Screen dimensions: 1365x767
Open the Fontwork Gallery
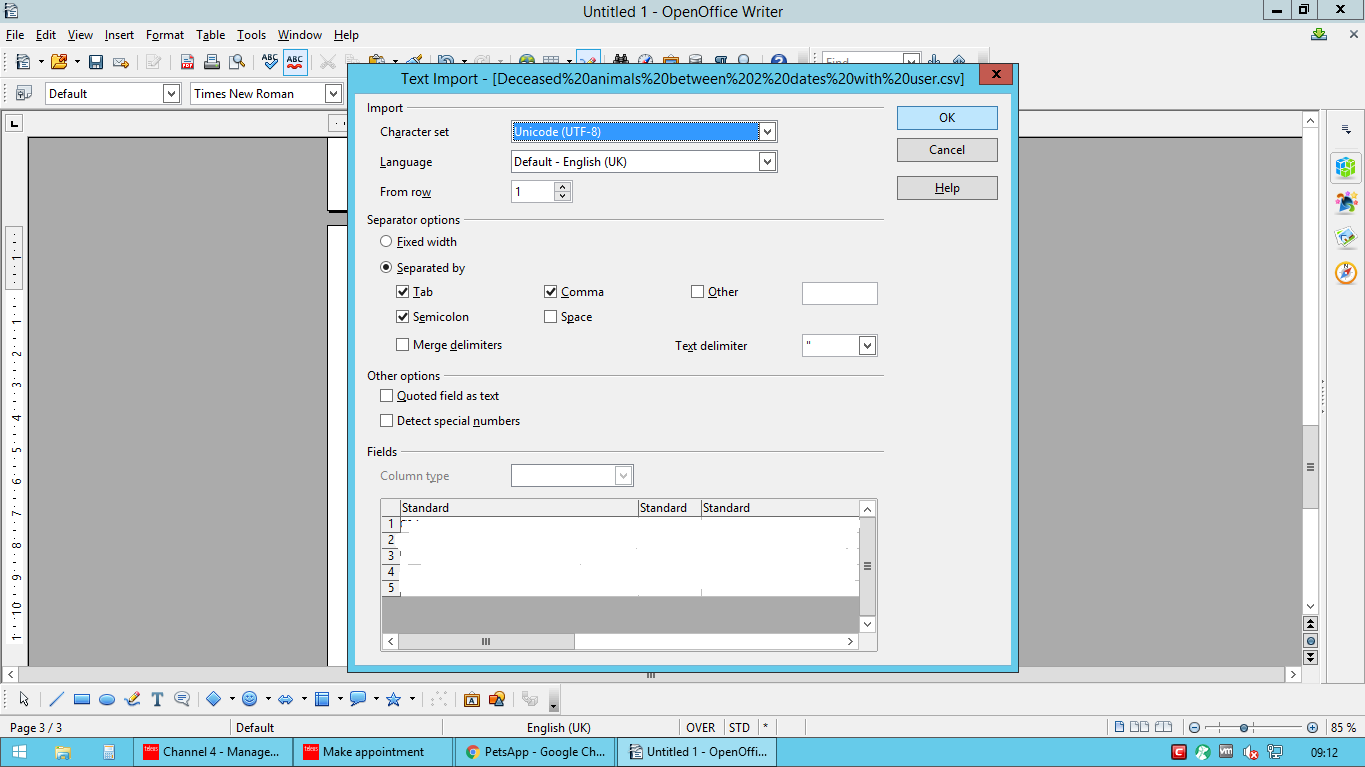(x=471, y=699)
